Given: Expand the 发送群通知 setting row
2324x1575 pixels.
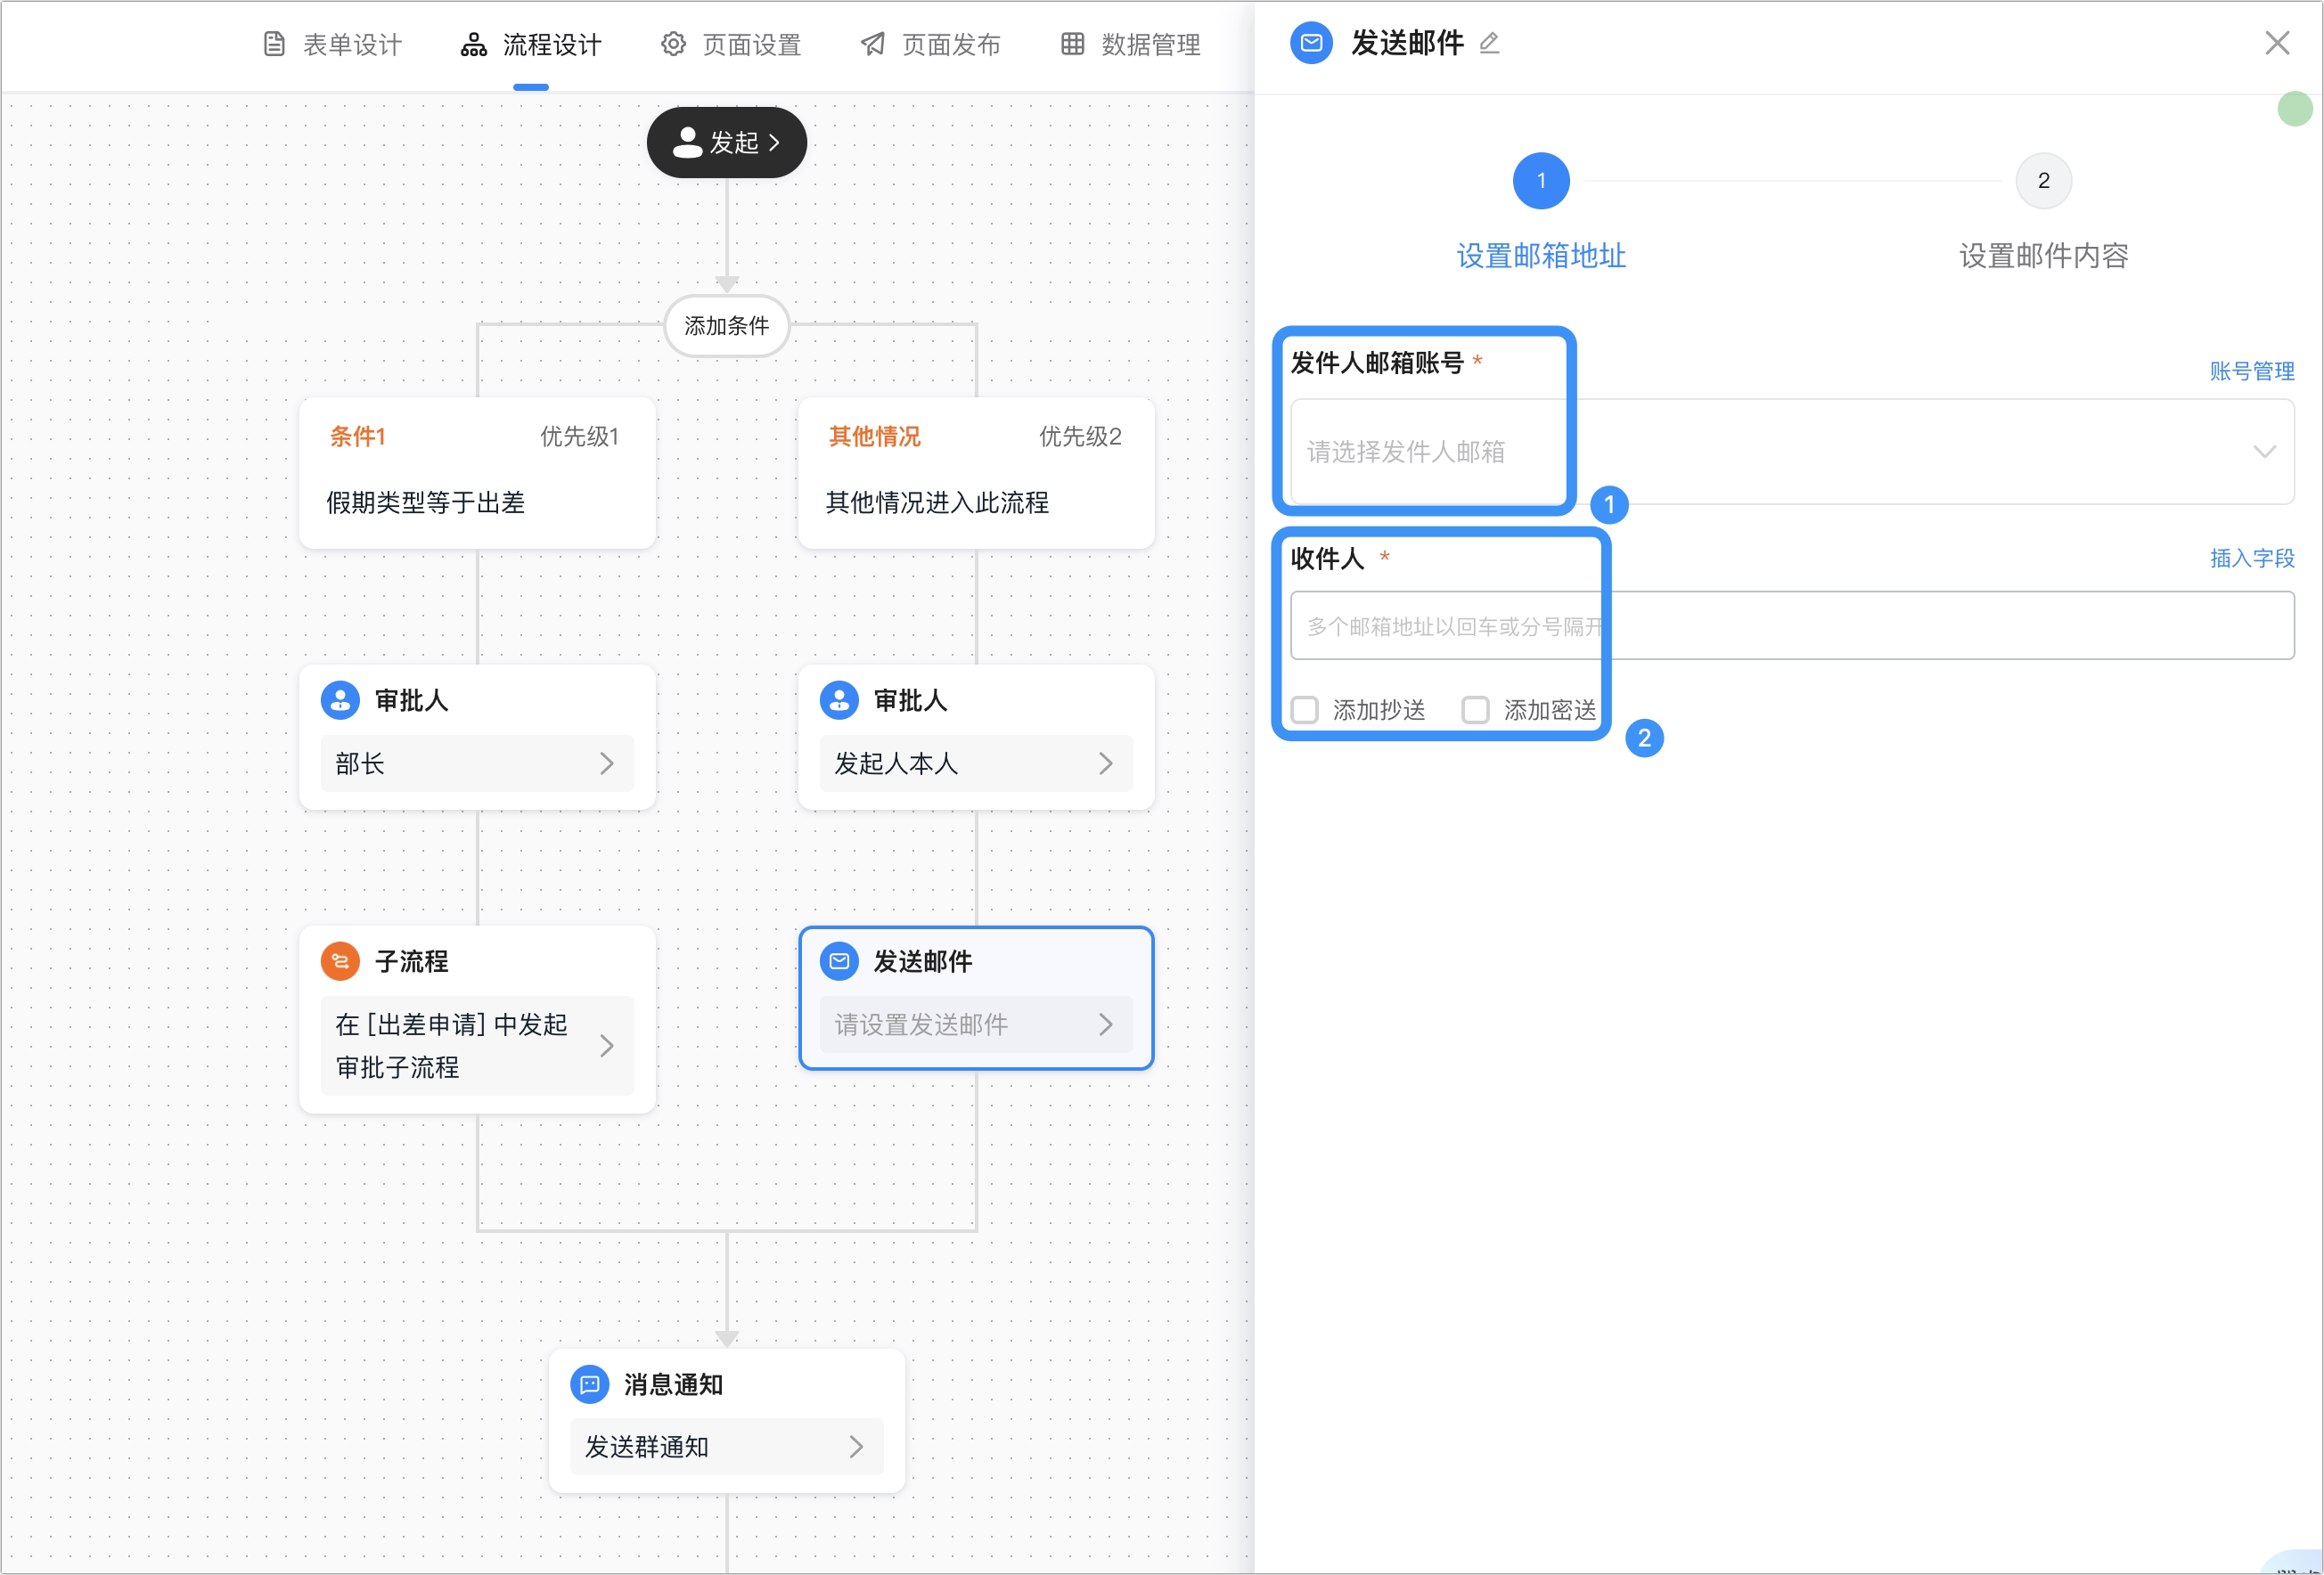Looking at the screenshot, I should (726, 1447).
